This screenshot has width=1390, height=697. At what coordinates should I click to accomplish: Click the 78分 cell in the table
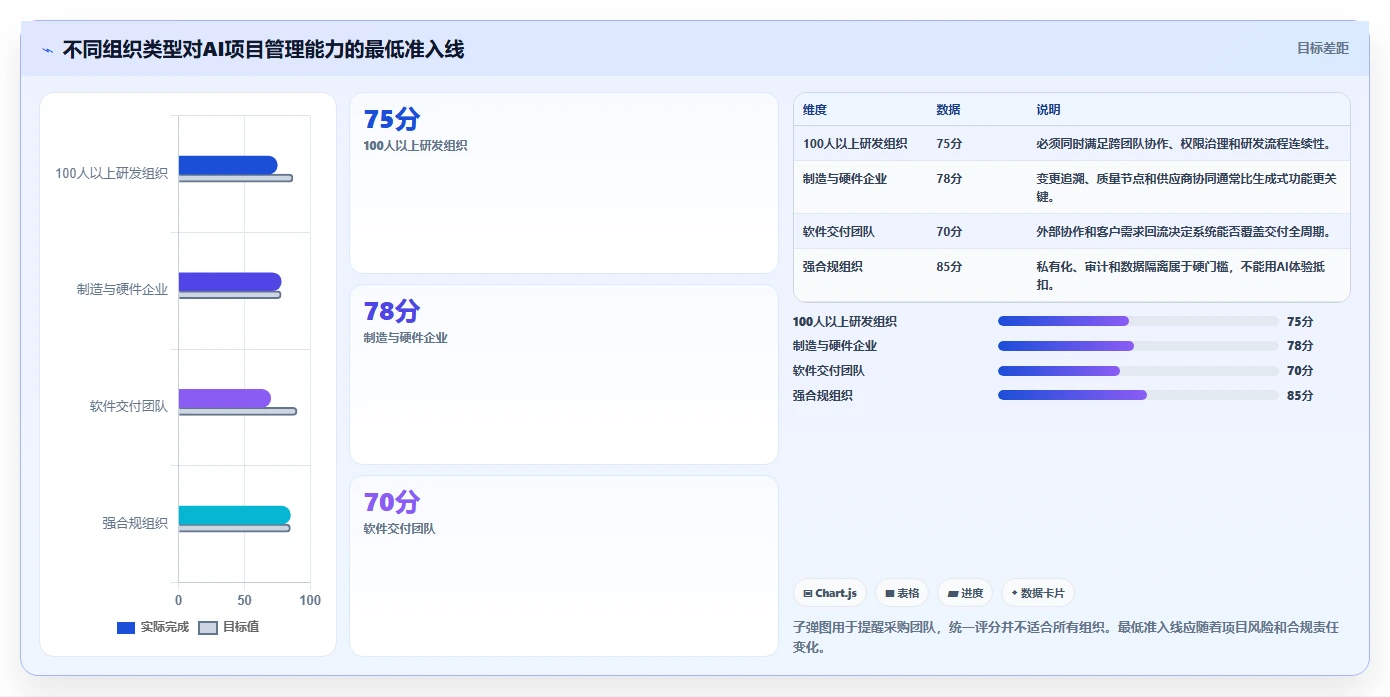pyautogui.click(x=949, y=179)
